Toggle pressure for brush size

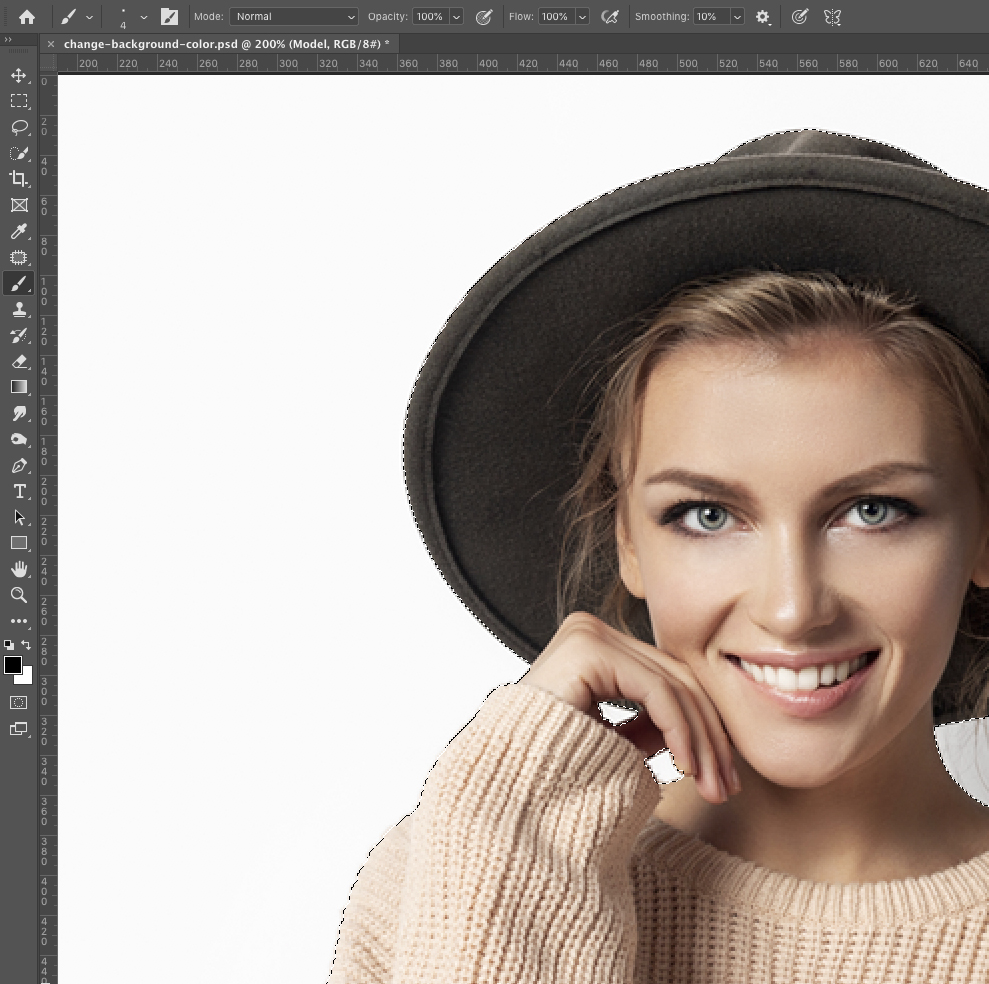coord(800,17)
